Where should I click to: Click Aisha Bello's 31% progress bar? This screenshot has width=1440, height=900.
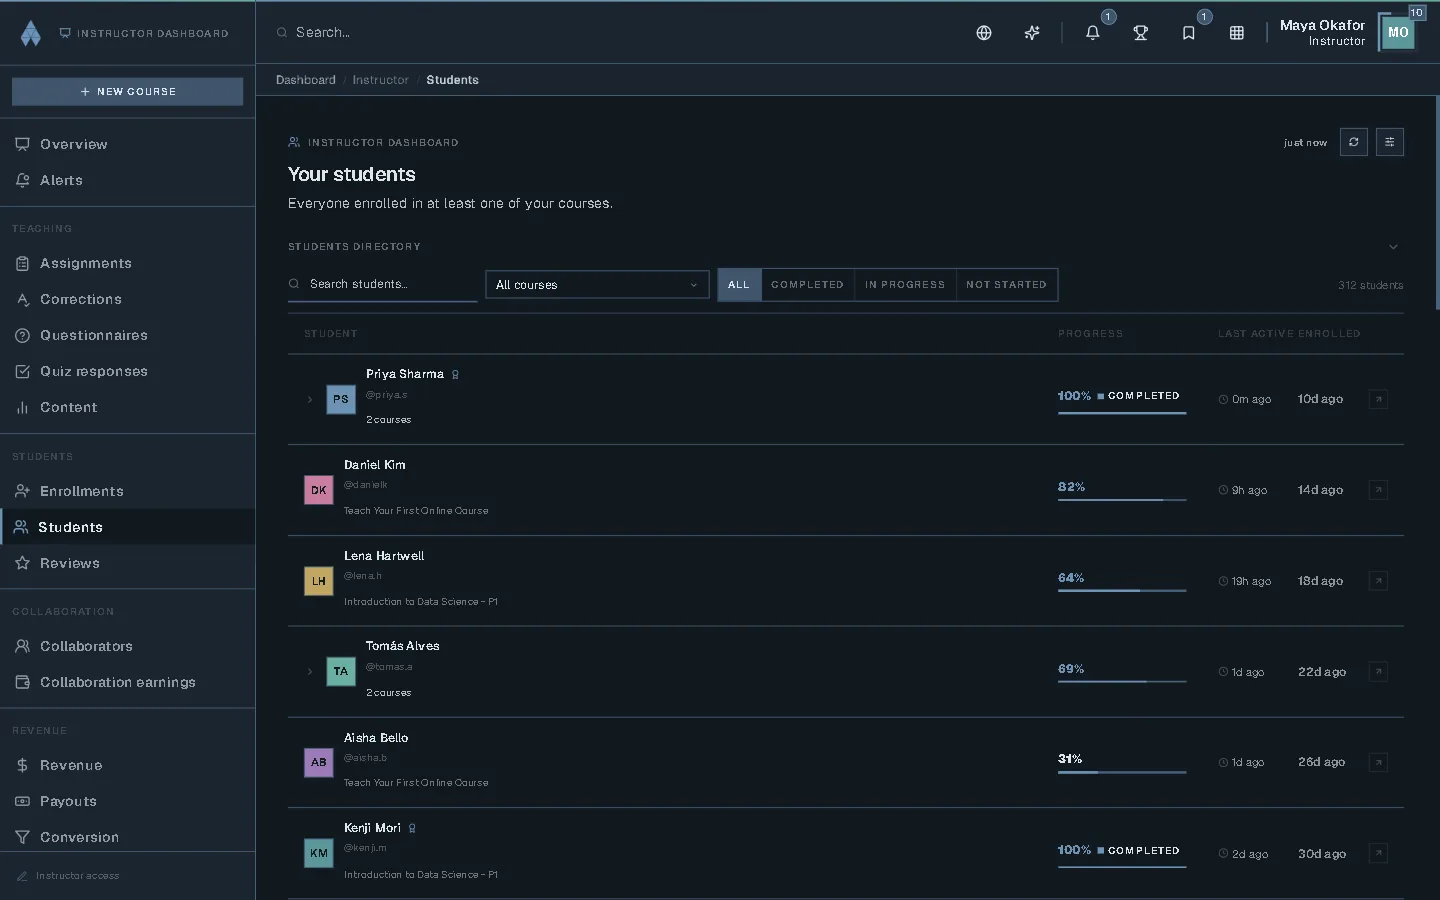(1122, 772)
